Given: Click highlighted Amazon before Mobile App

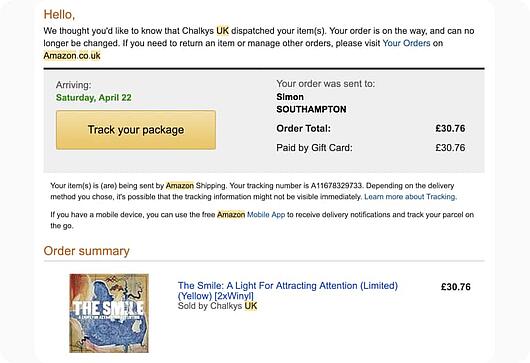Looking at the screenshot, I should click(231, 215).
